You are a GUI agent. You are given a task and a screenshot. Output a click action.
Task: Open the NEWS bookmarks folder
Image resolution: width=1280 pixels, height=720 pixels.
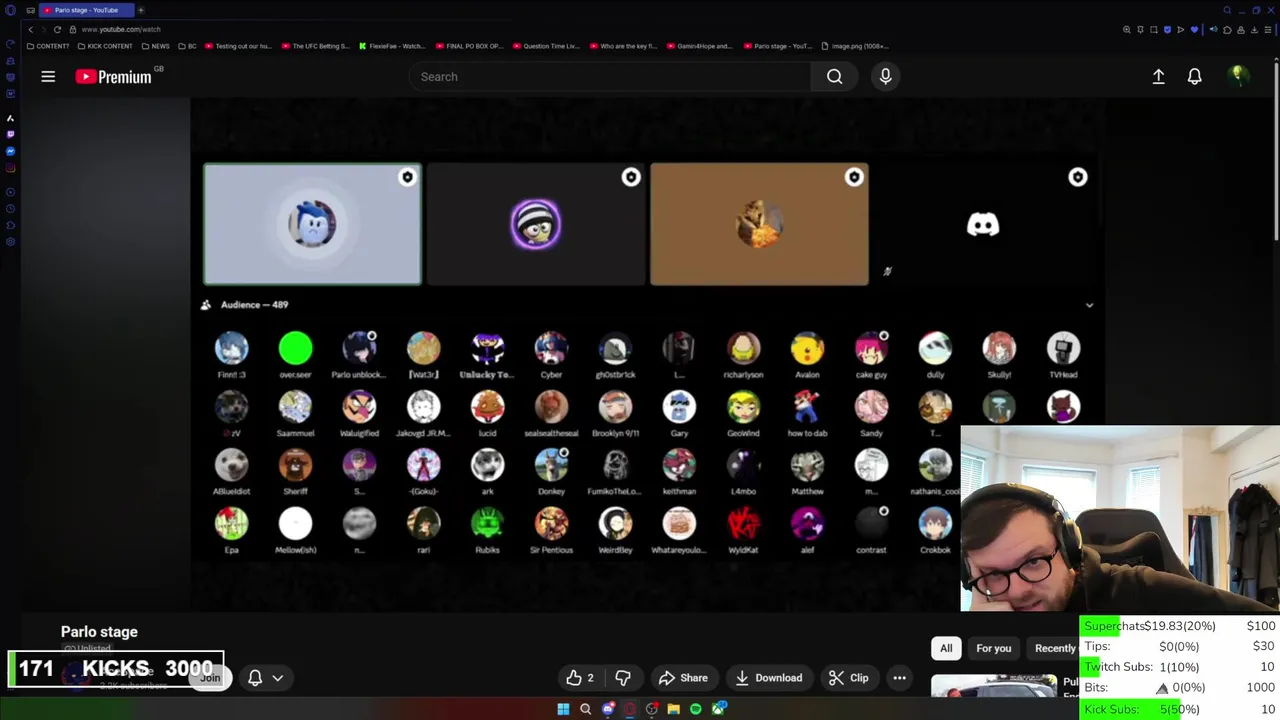coord(156,46)
